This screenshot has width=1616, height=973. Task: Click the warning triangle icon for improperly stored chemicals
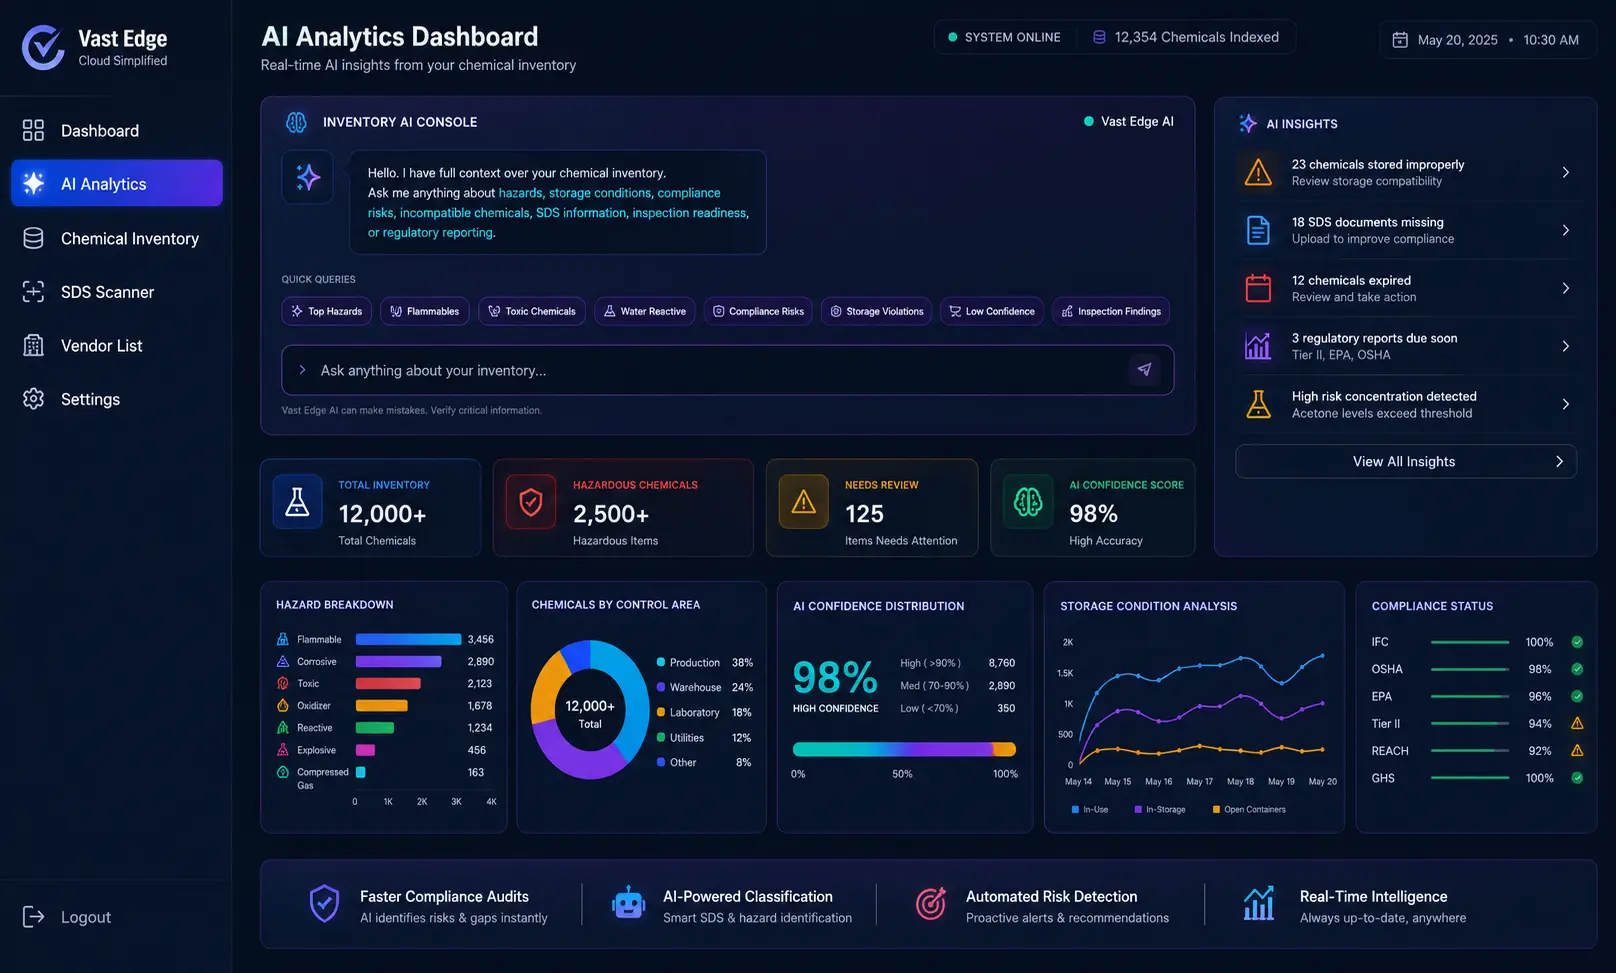(x=1258, y=172)
